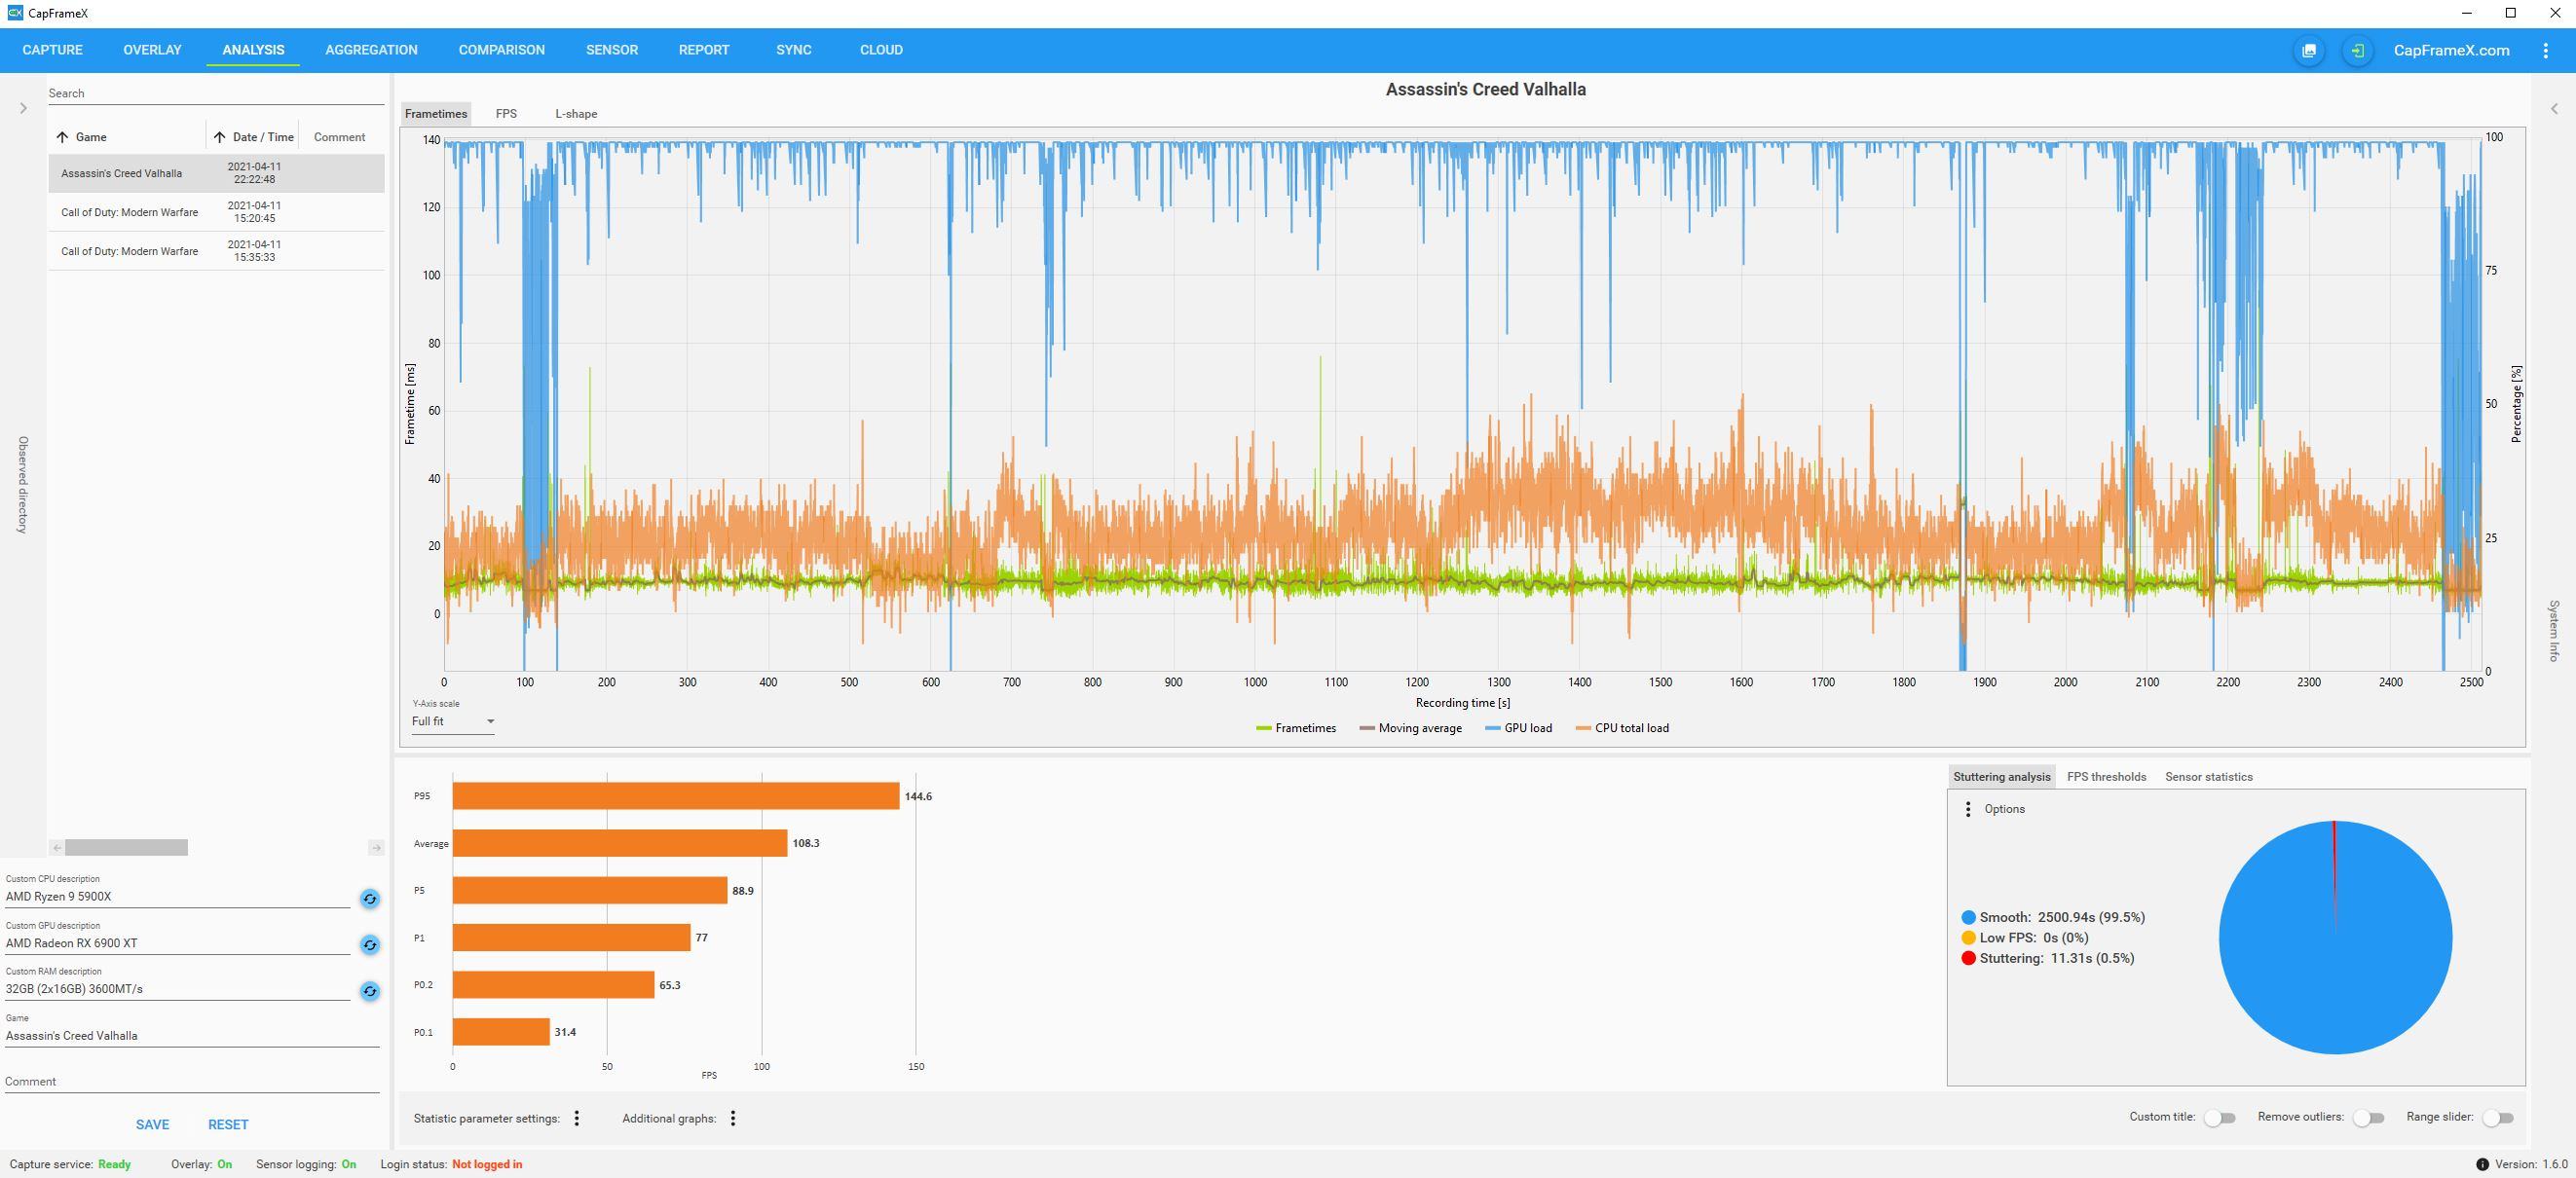Click the Comment input field

point(192,1082)
